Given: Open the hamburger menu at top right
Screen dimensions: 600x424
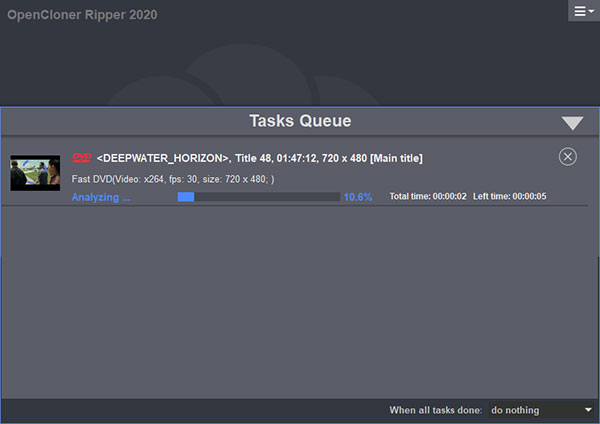Looking at the screenshot, I should point(584,11).
